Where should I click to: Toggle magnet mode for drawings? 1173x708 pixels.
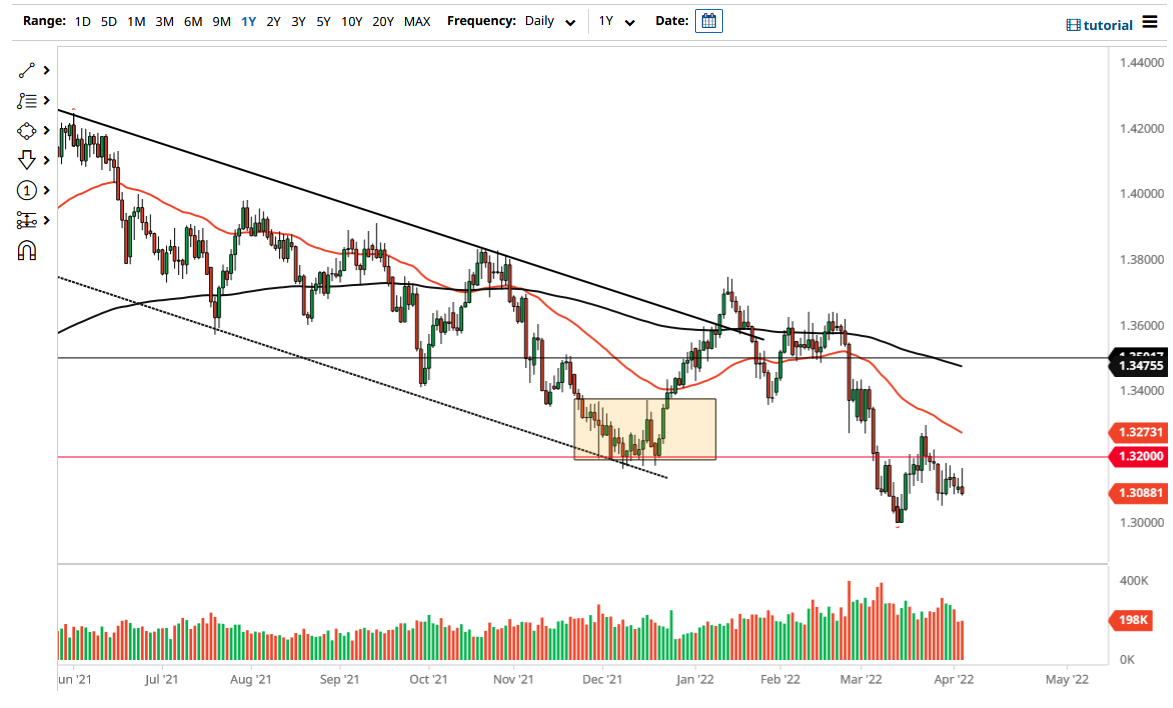coord(25,250)
